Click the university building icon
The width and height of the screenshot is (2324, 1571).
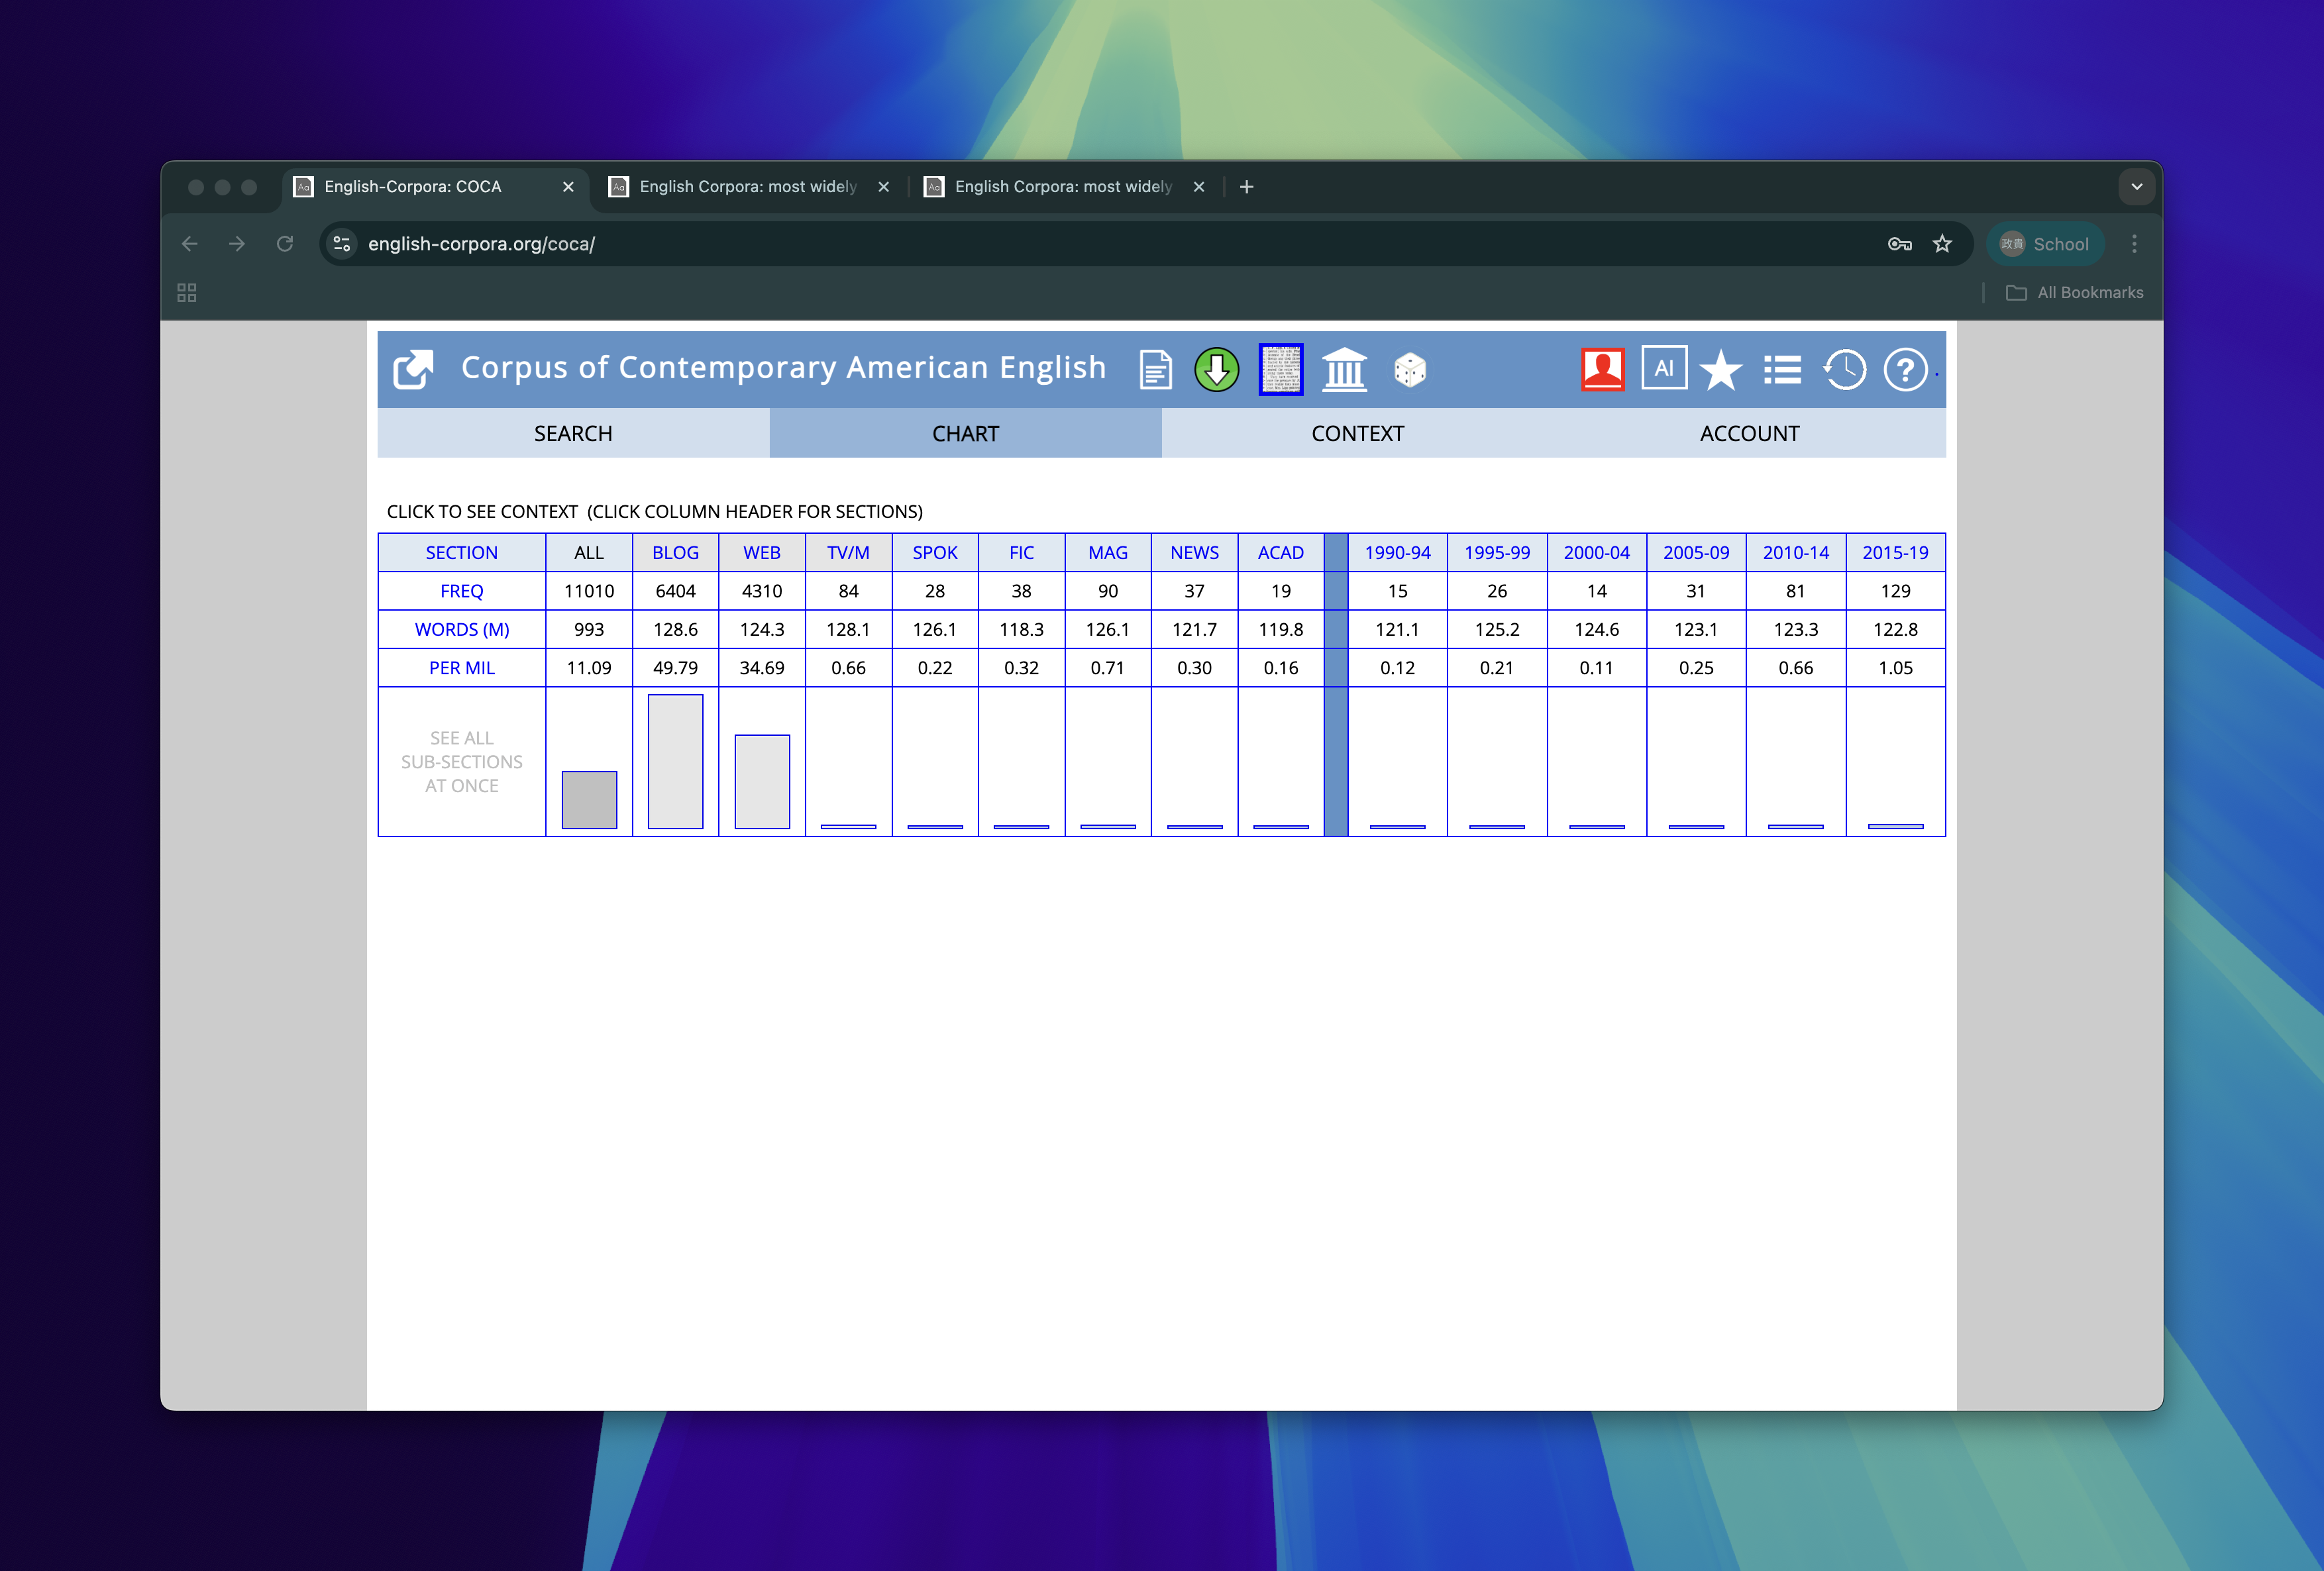[x=1344, y=370]
